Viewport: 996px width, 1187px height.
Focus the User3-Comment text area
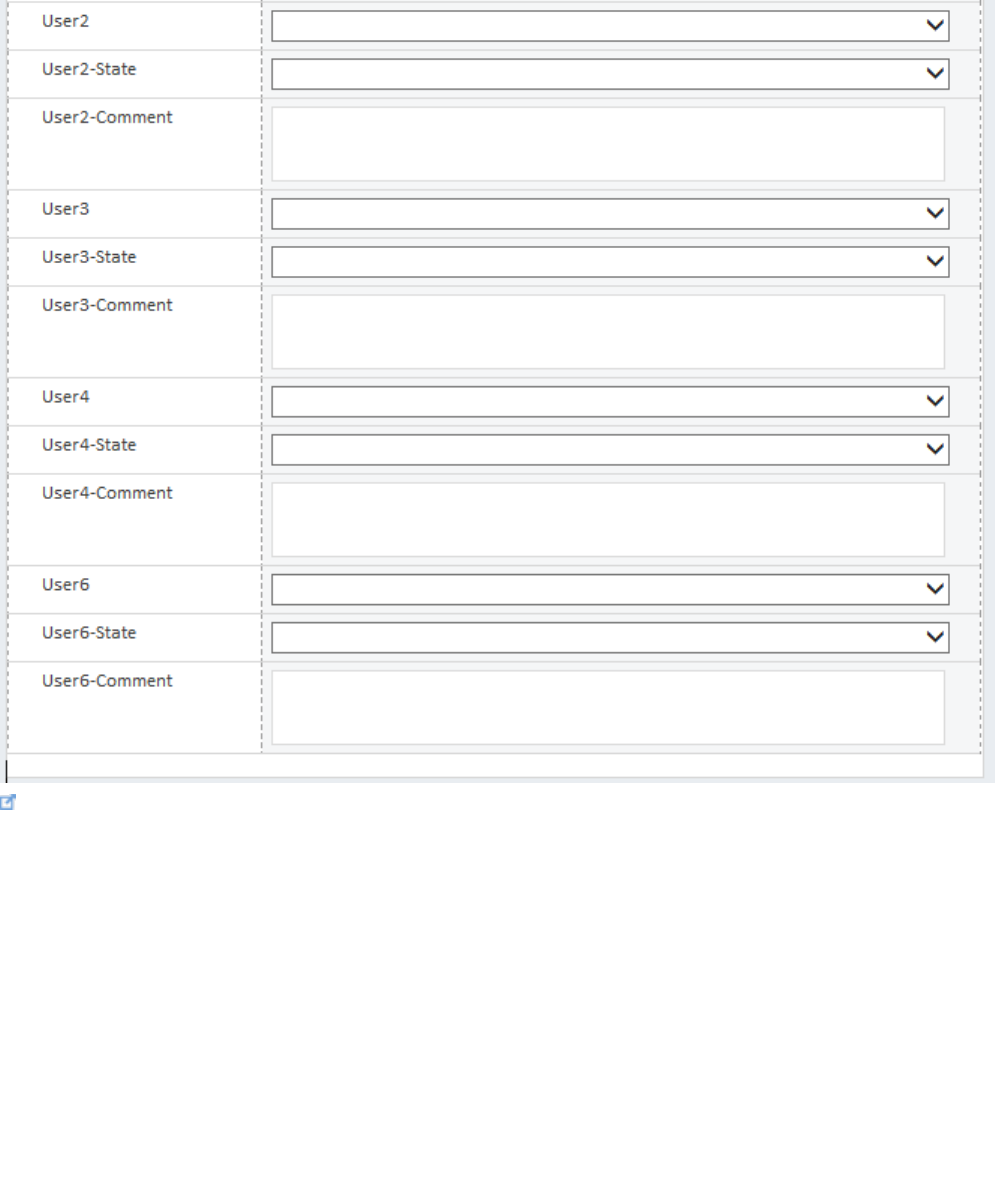(x=608, y=332)
